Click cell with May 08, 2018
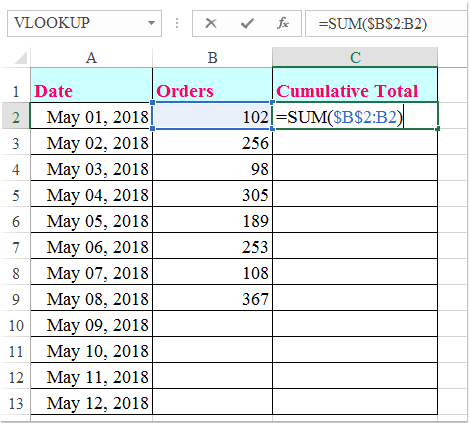Screen dimensions: 469x423 (91, 298)
